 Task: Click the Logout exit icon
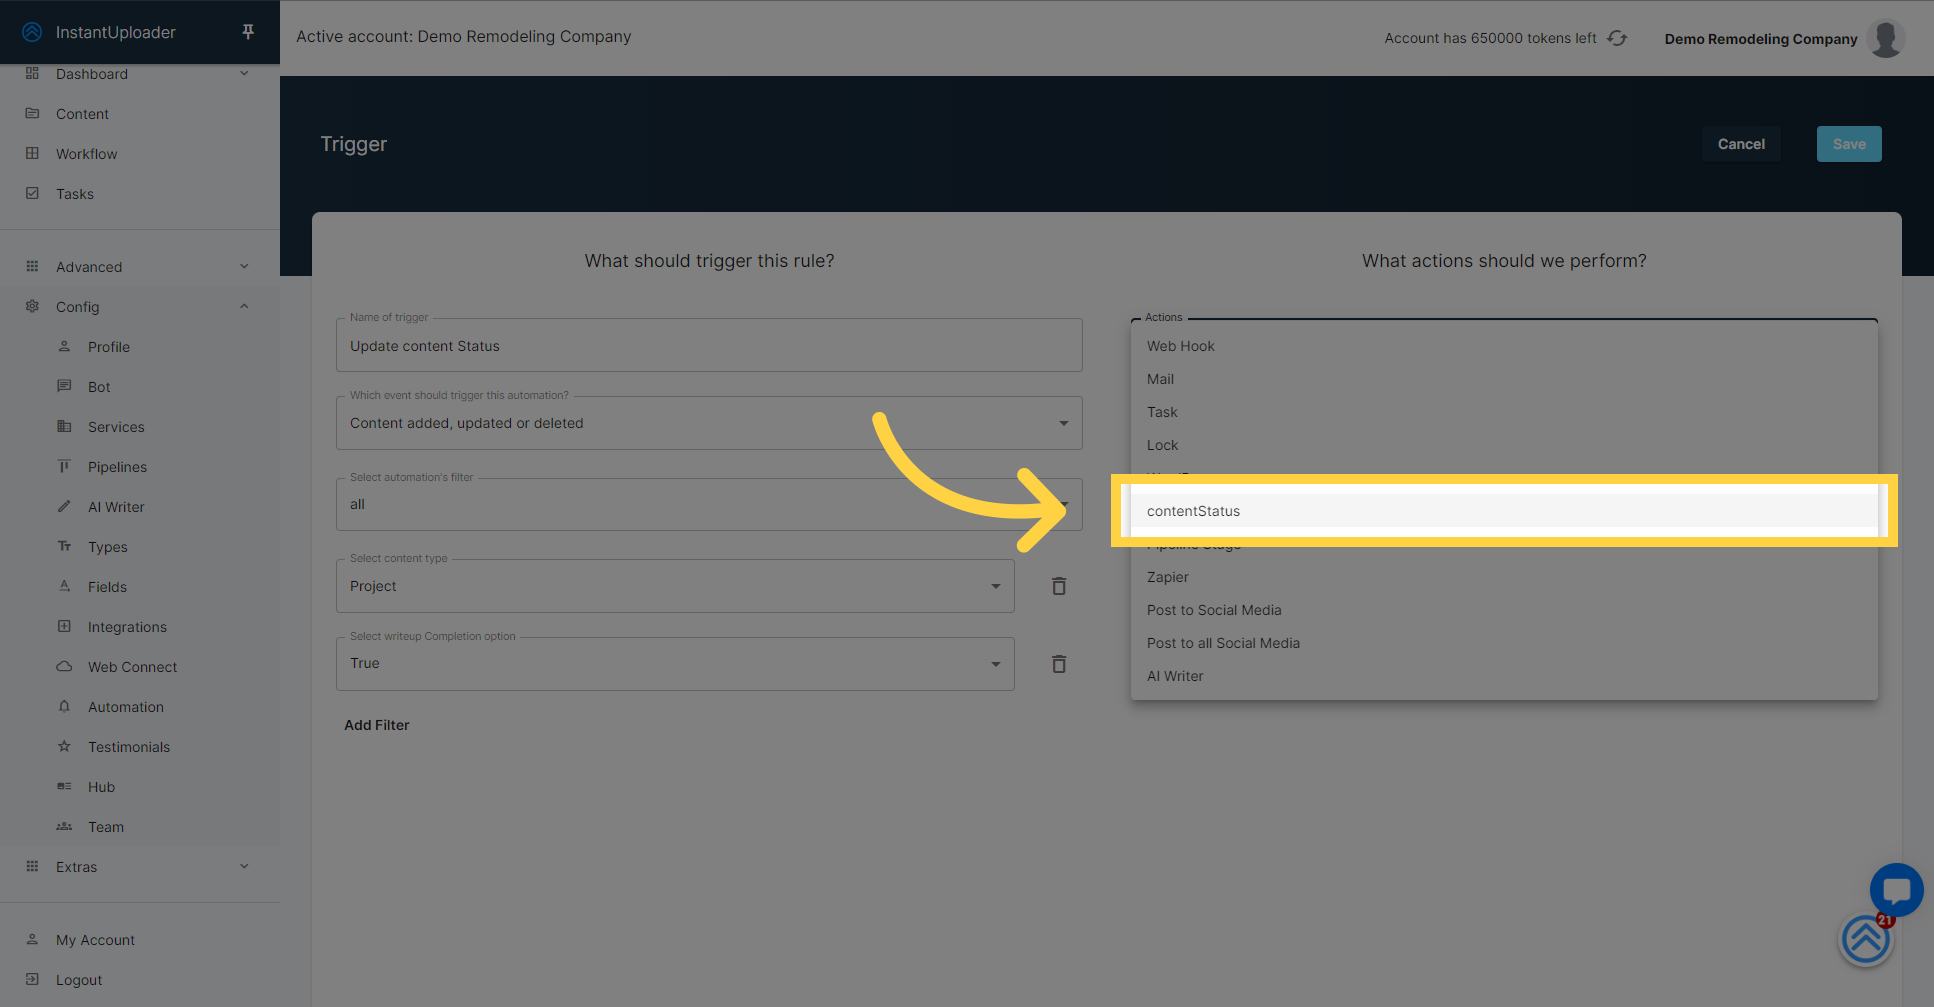[32, 979]
